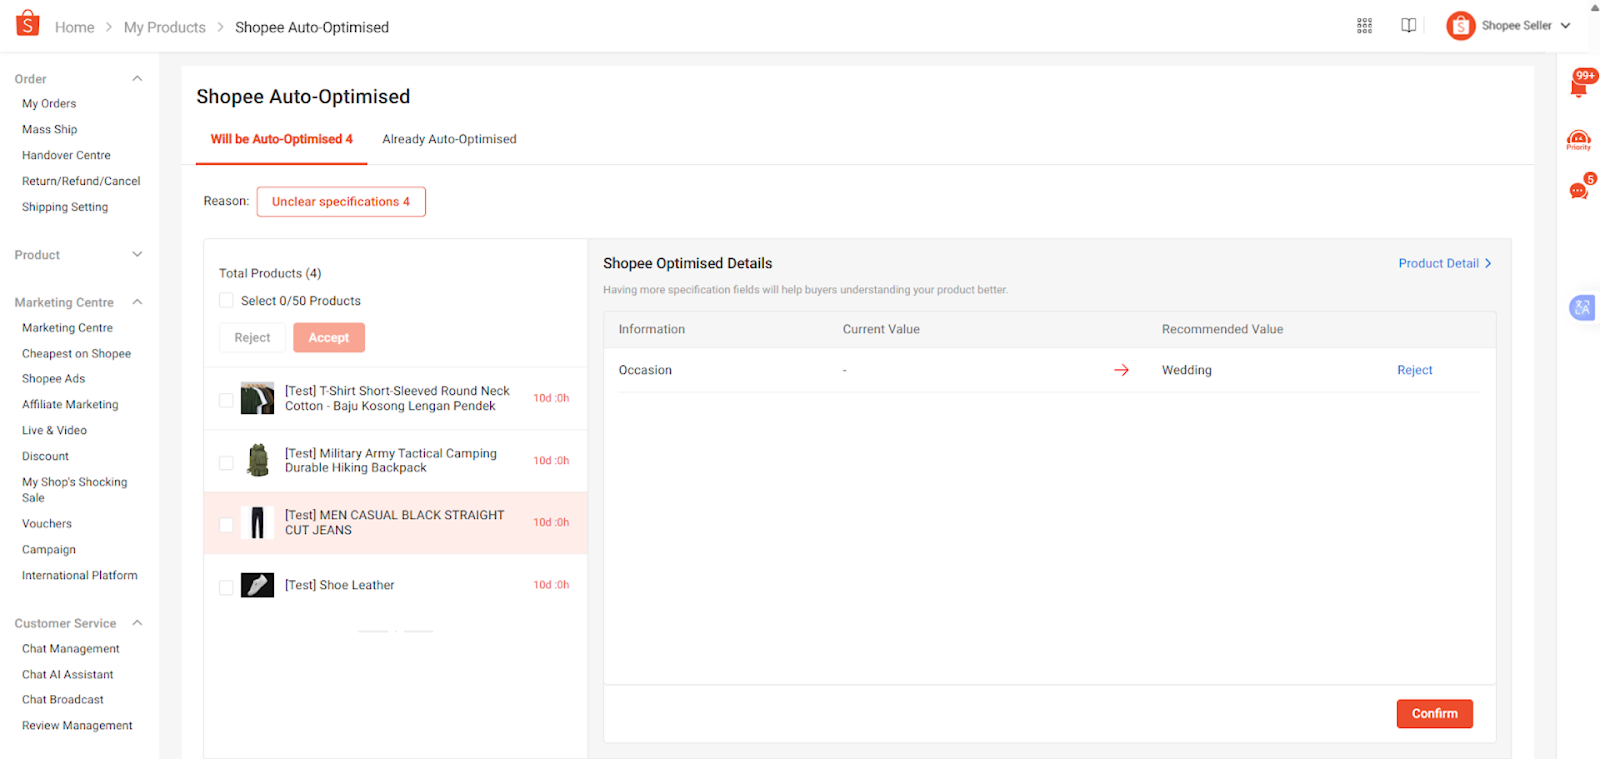
Task: Expand the Product sidebar section
Action: pos(137,254)
